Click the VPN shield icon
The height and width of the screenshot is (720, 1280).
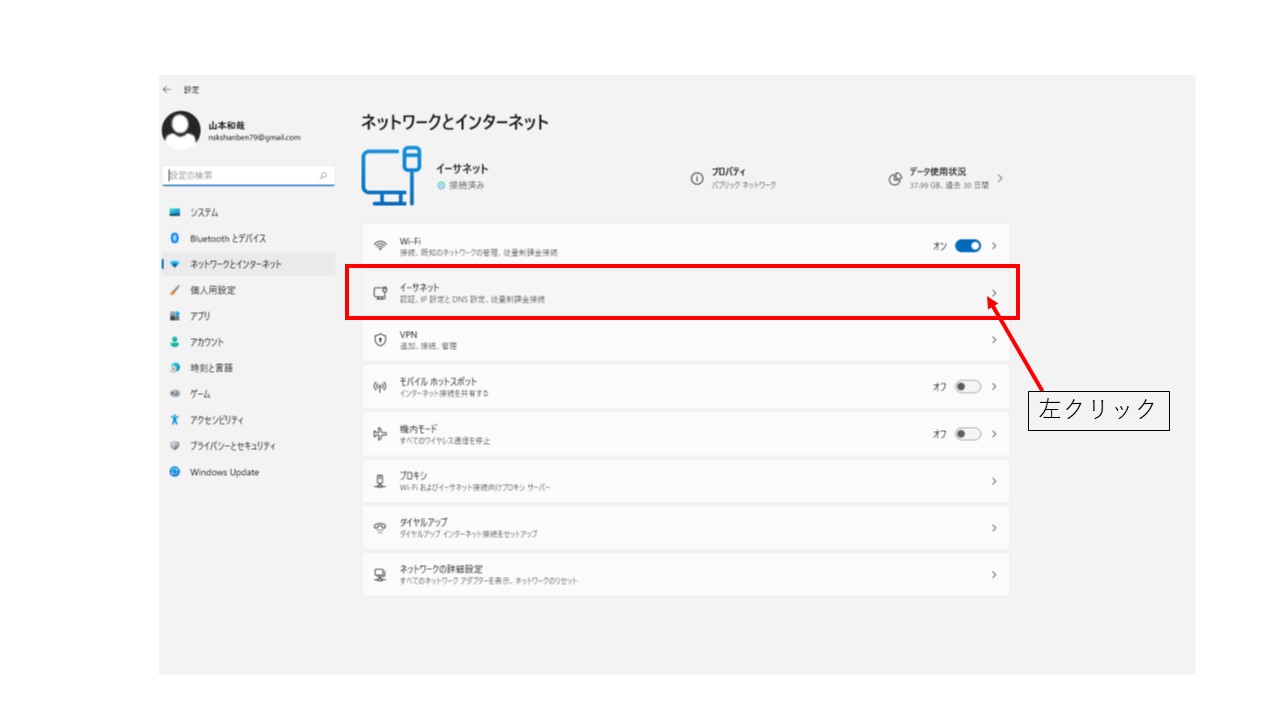point(380,340)
